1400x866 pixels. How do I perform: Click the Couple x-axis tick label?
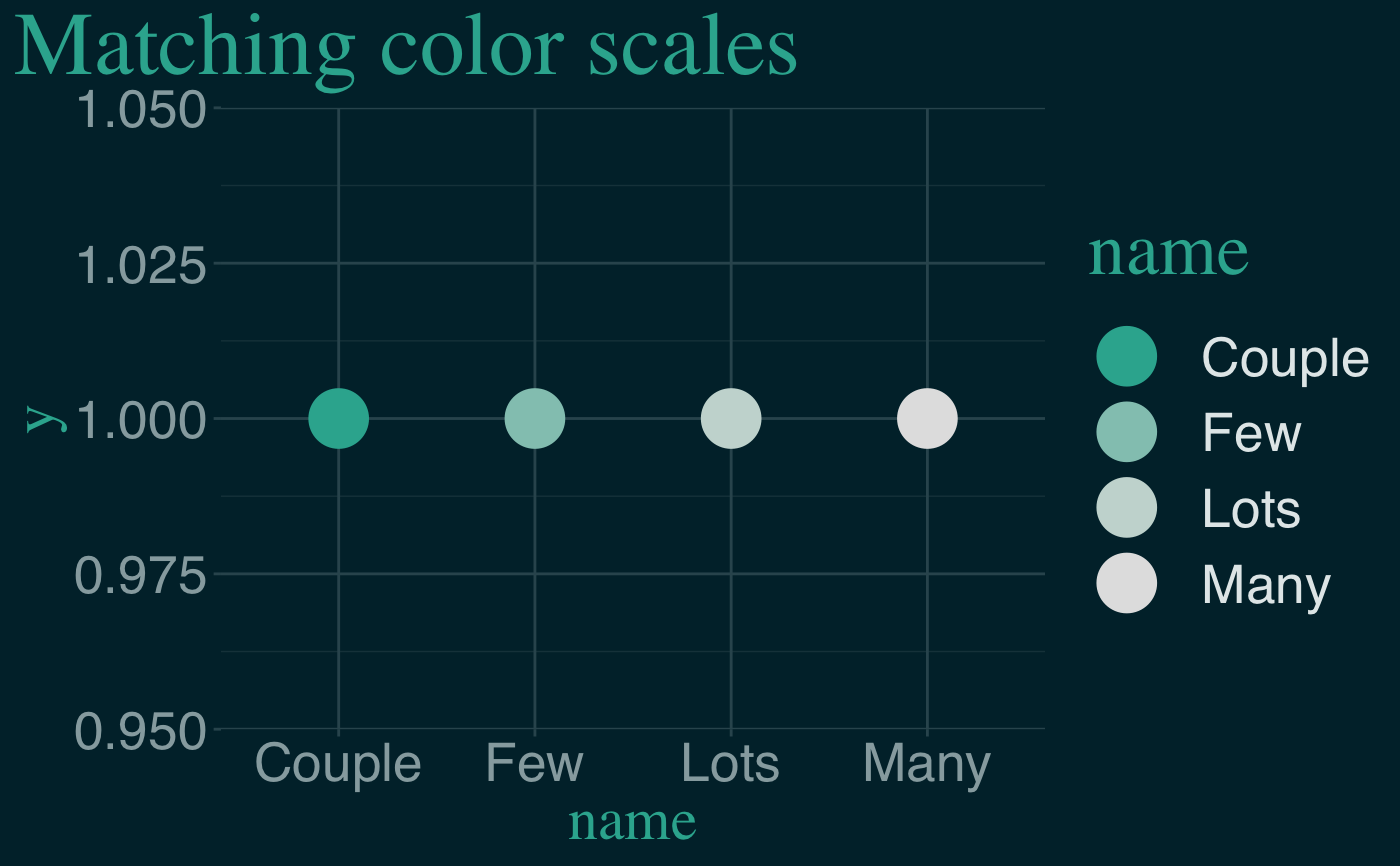click(338, 766)
